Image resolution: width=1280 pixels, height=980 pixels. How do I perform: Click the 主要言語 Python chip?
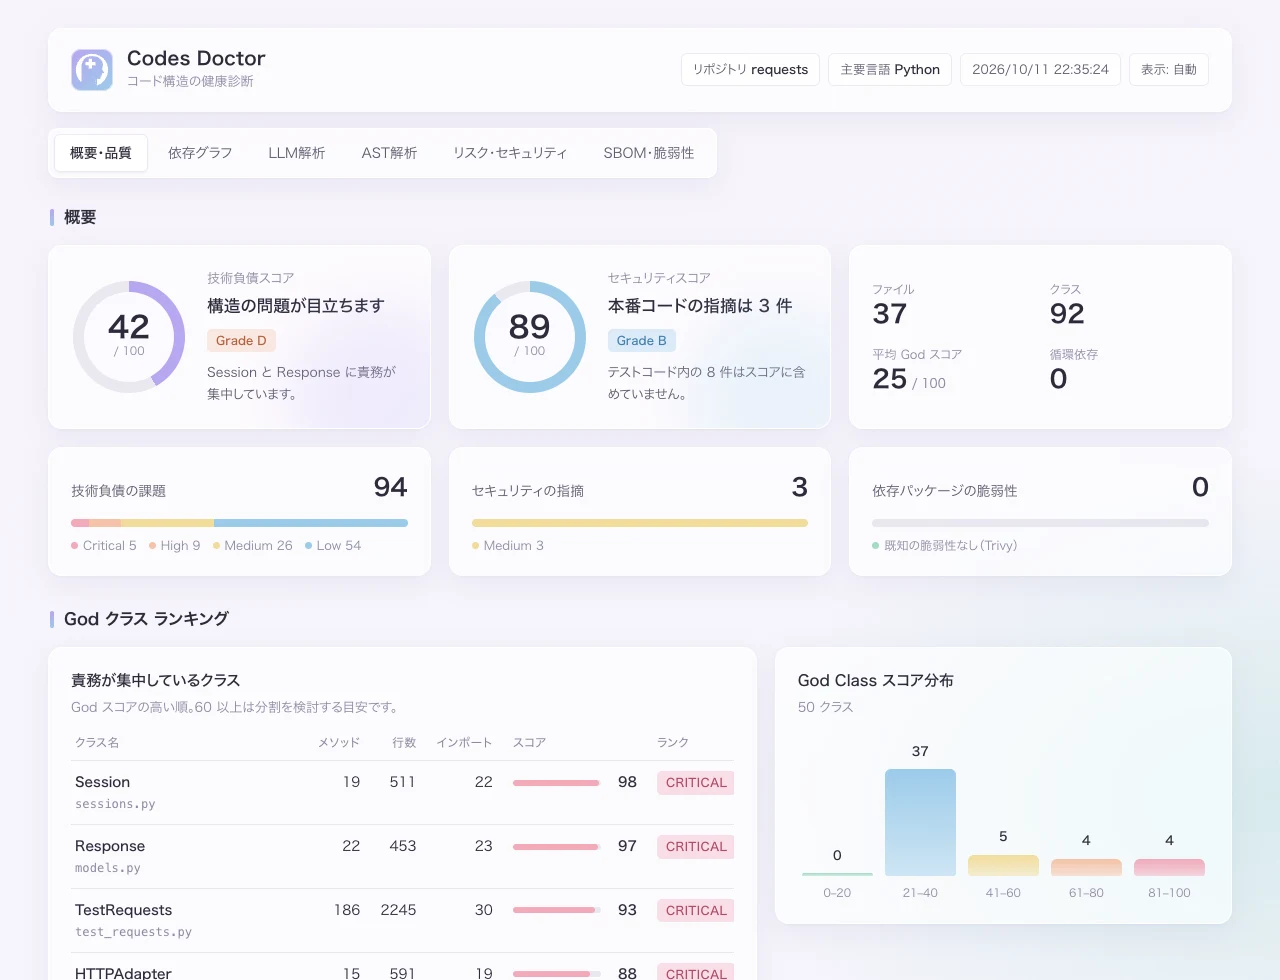(x=890, y=70)
